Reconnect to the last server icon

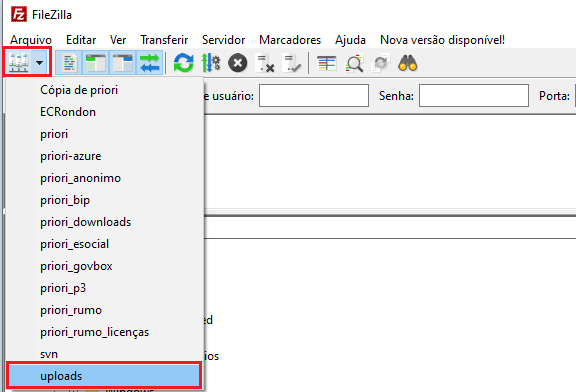(x=292, y=63)
